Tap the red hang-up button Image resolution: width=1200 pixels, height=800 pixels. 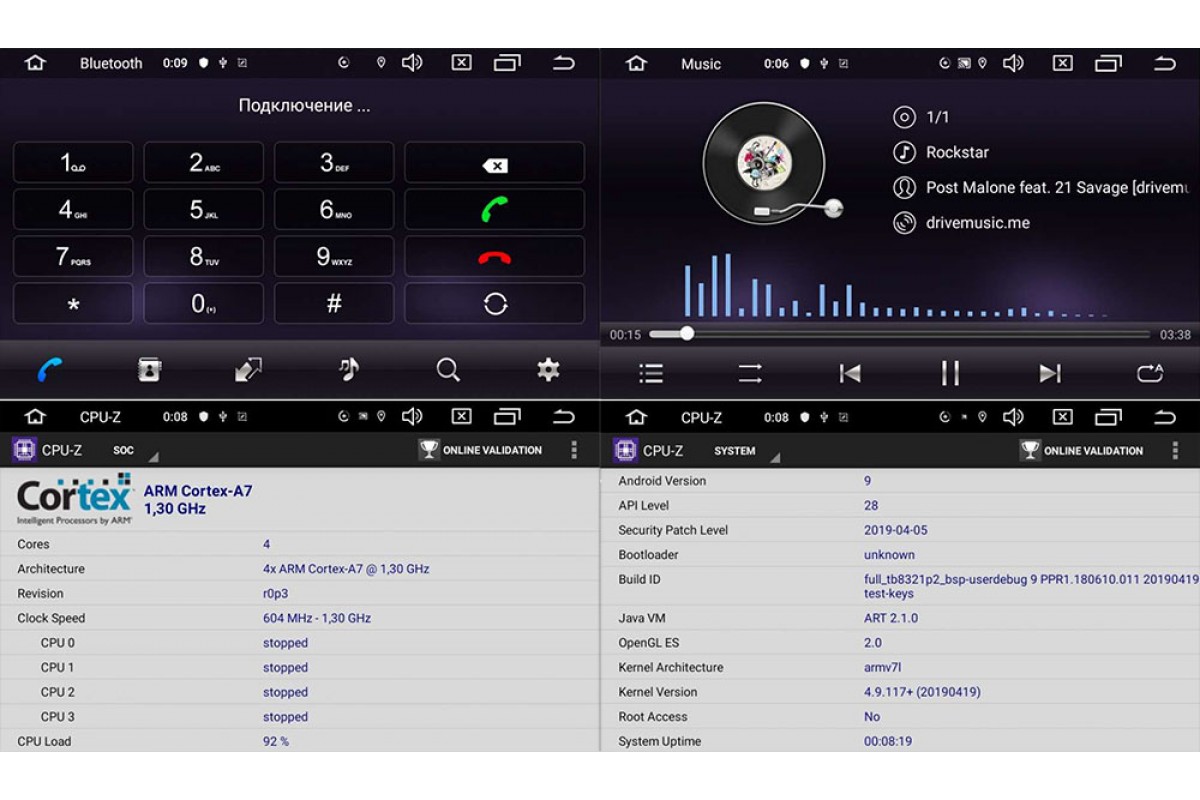coord(494,257)
